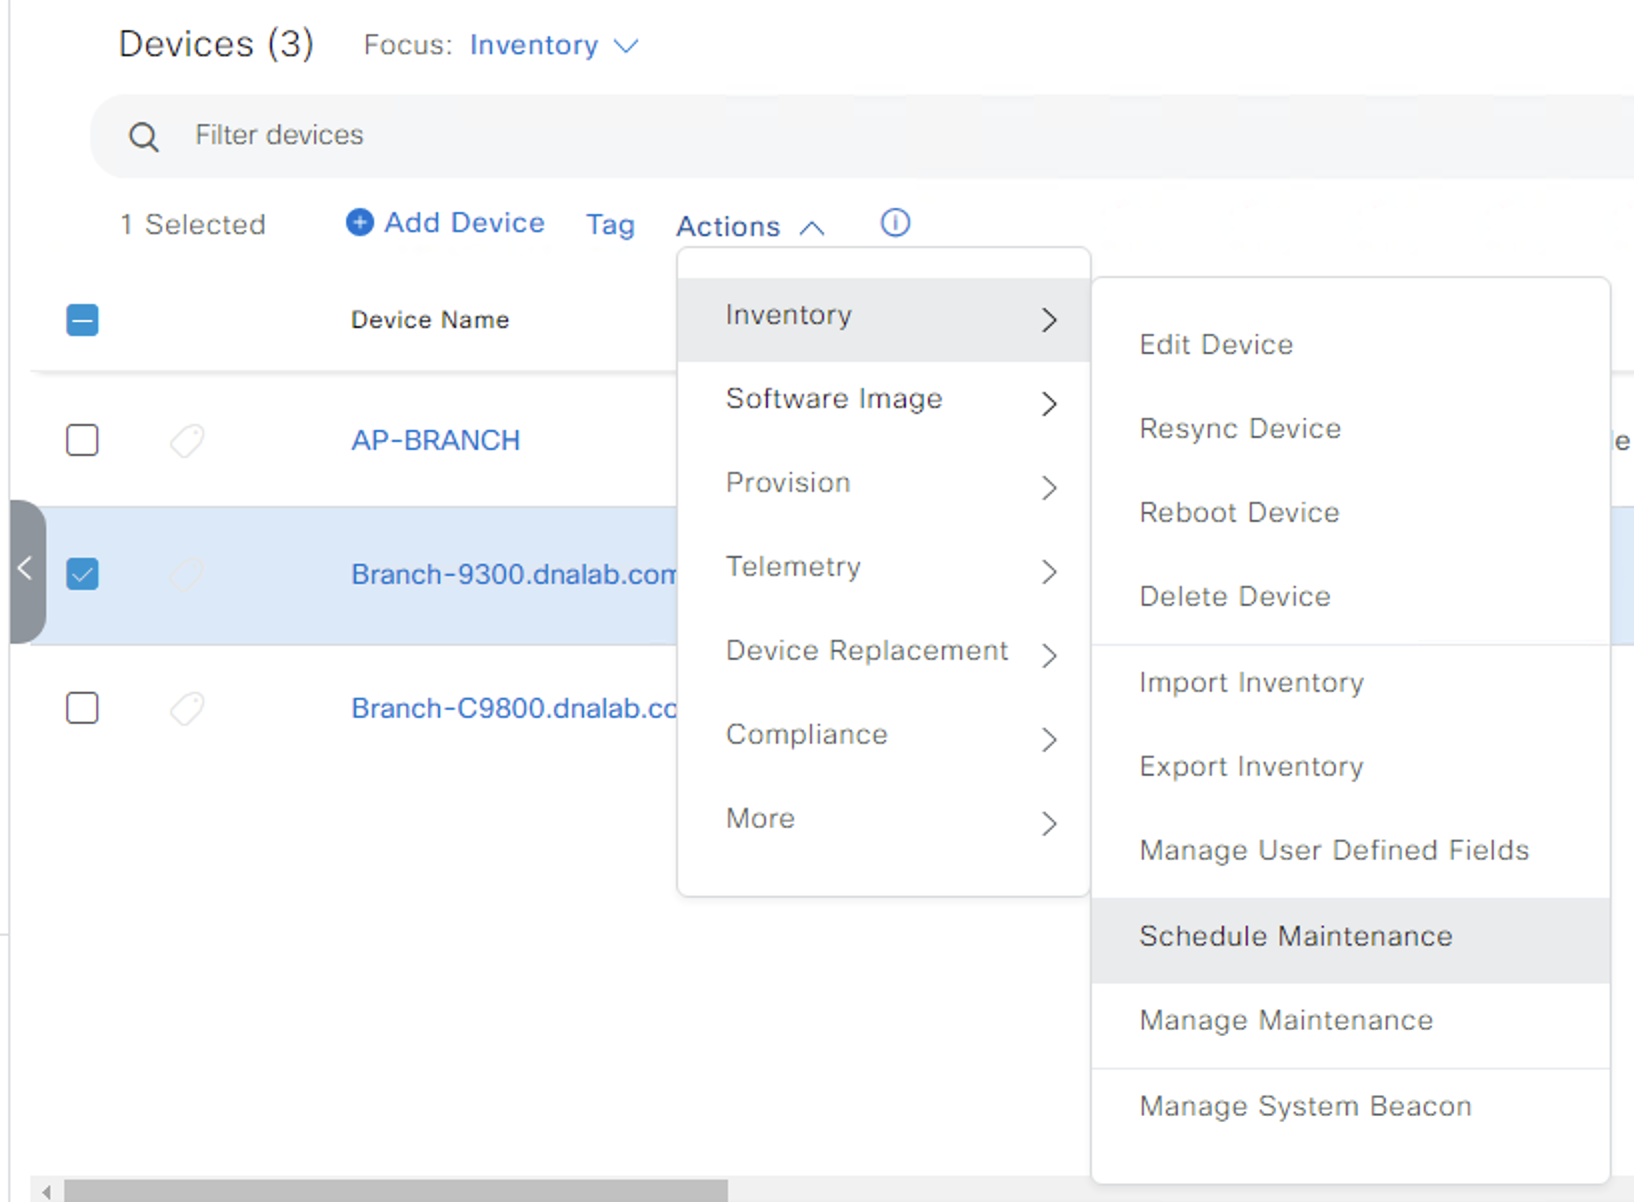Click the Tag button

pos(610,224)
